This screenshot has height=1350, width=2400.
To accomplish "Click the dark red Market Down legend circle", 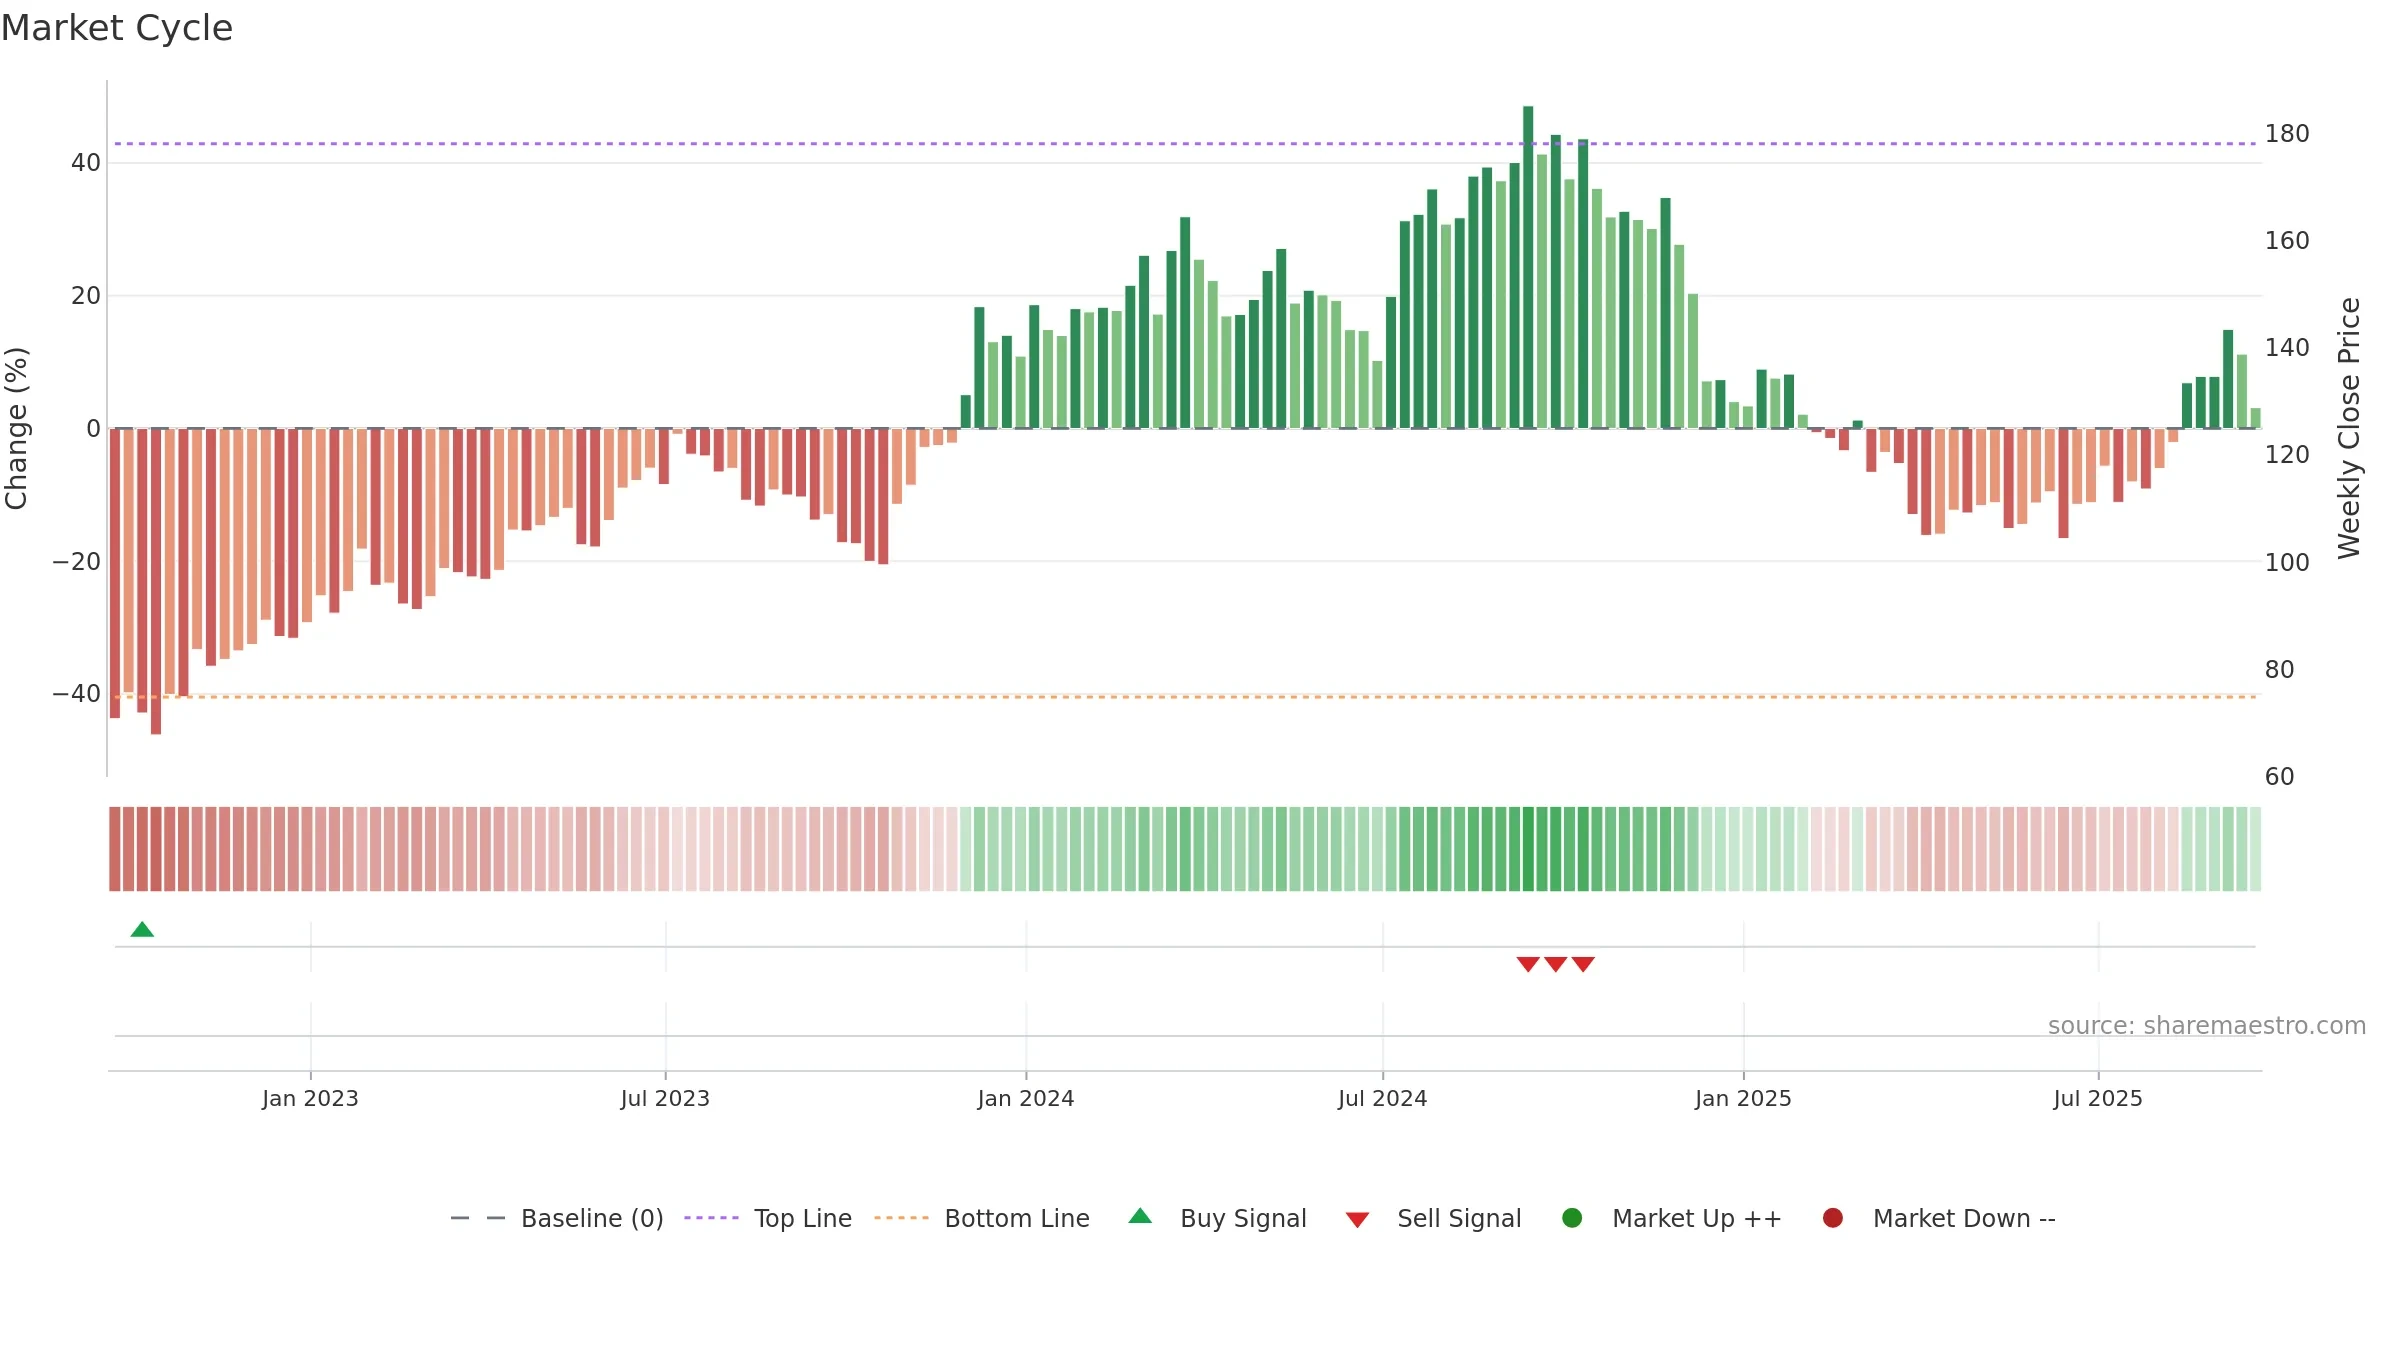I will (x=1833, y=1218).
